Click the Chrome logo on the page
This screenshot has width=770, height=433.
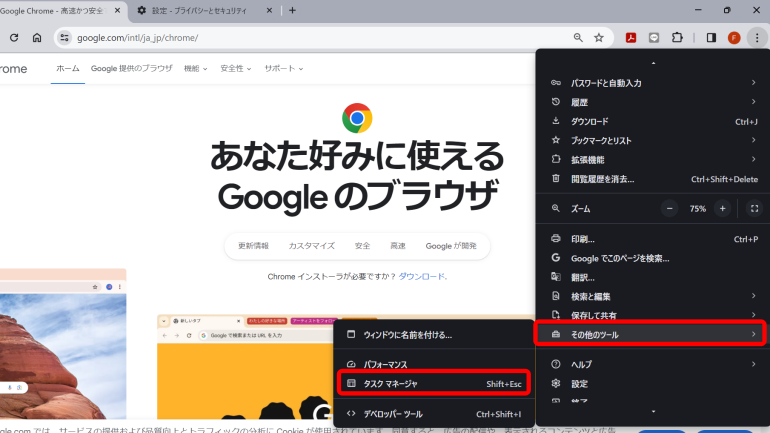[x=357, y=118]
